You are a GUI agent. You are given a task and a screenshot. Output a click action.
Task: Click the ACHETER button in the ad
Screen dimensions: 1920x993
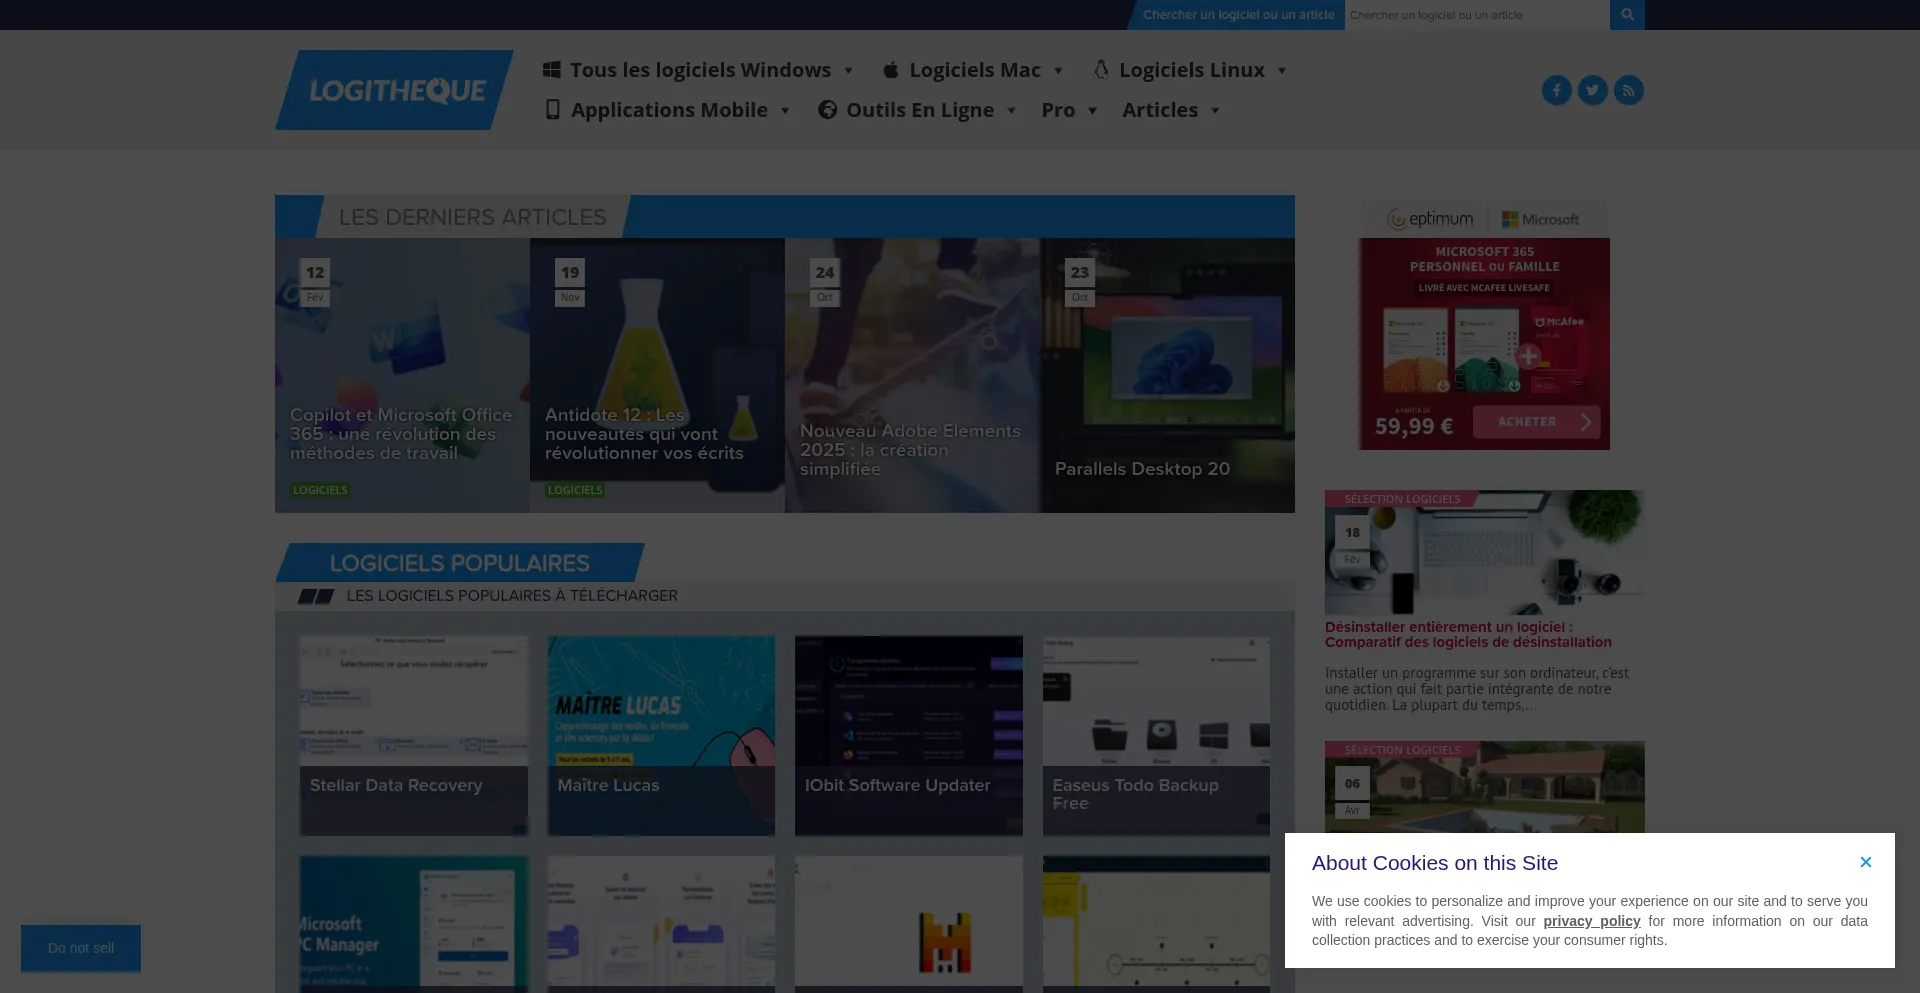coord(1536,422)
